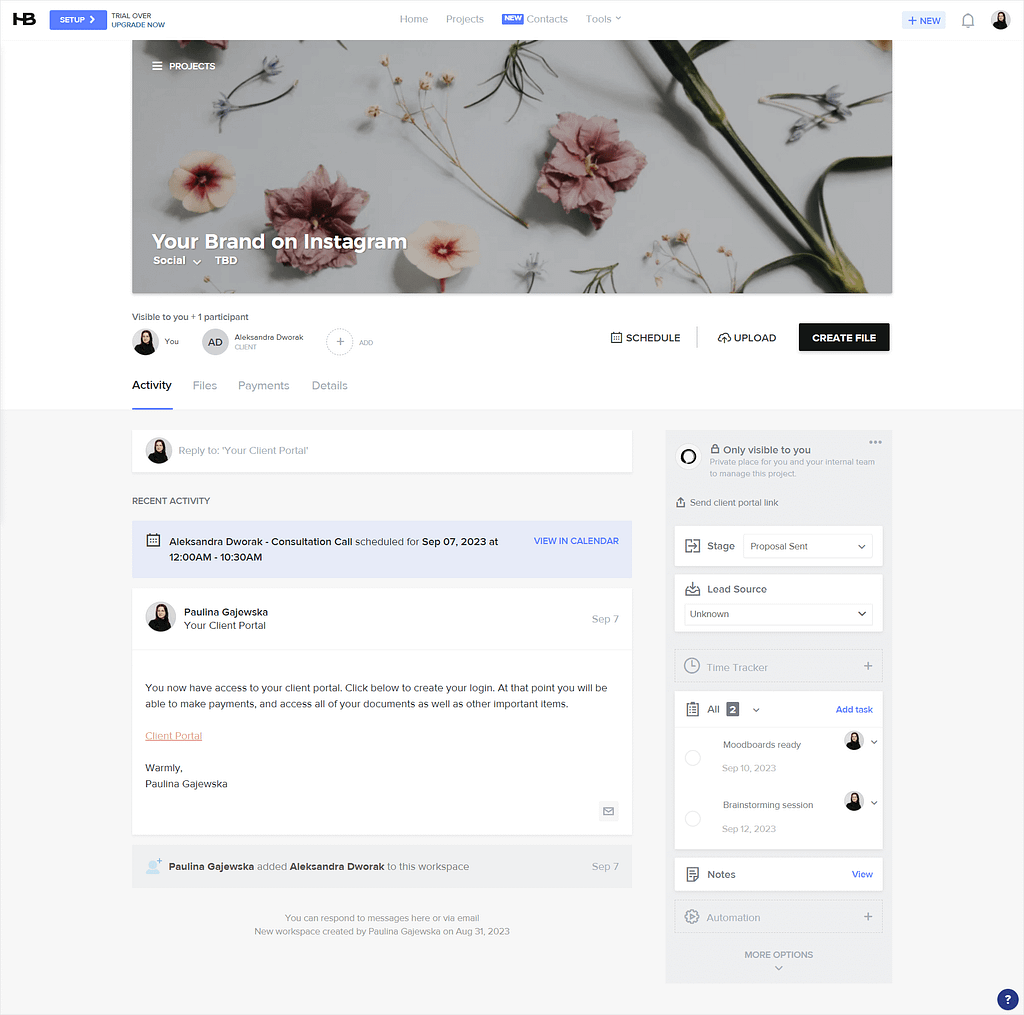Click the Notes document icon
1024x1015 pixels.
pos(692,875)
